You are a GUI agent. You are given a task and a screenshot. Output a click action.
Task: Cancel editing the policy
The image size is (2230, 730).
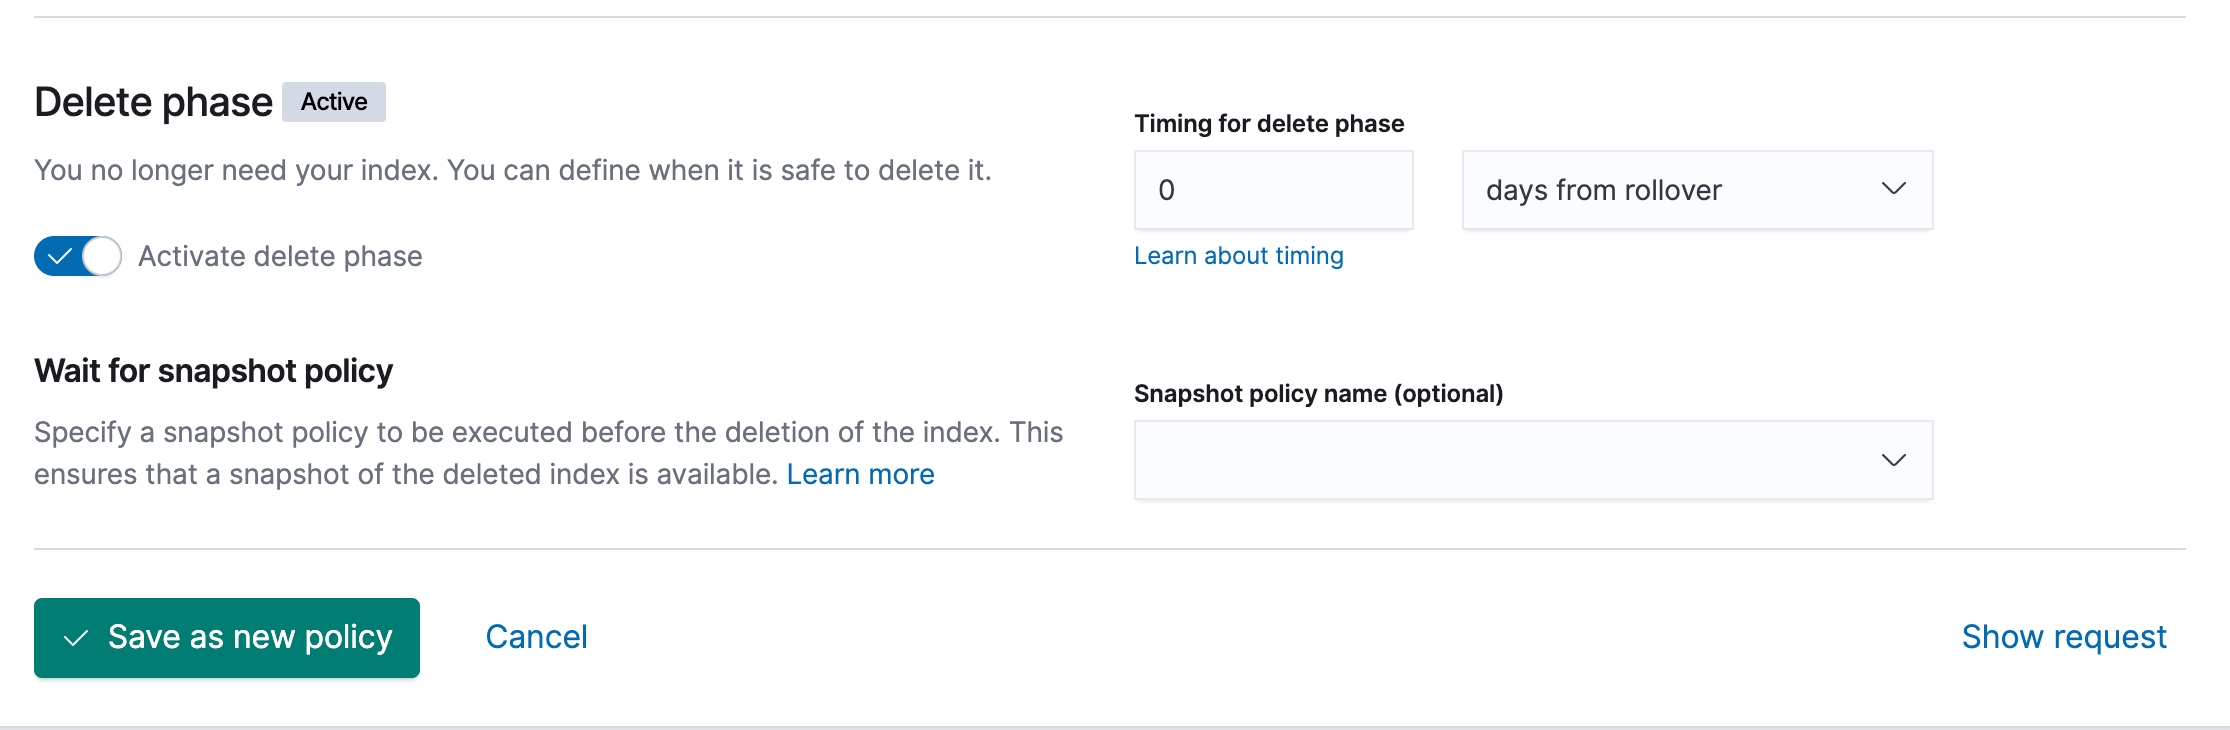click(536, 637)
